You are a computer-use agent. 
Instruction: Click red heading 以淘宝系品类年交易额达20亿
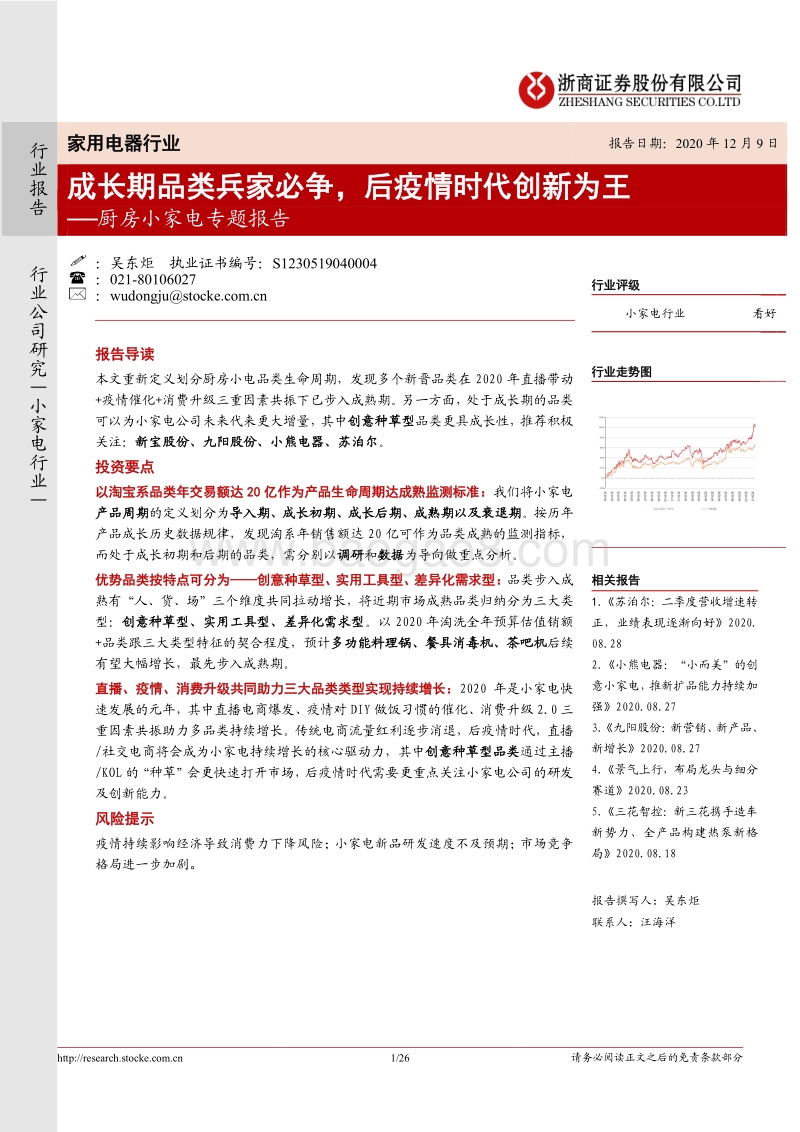pyautogui.click(x=290, y=492)
